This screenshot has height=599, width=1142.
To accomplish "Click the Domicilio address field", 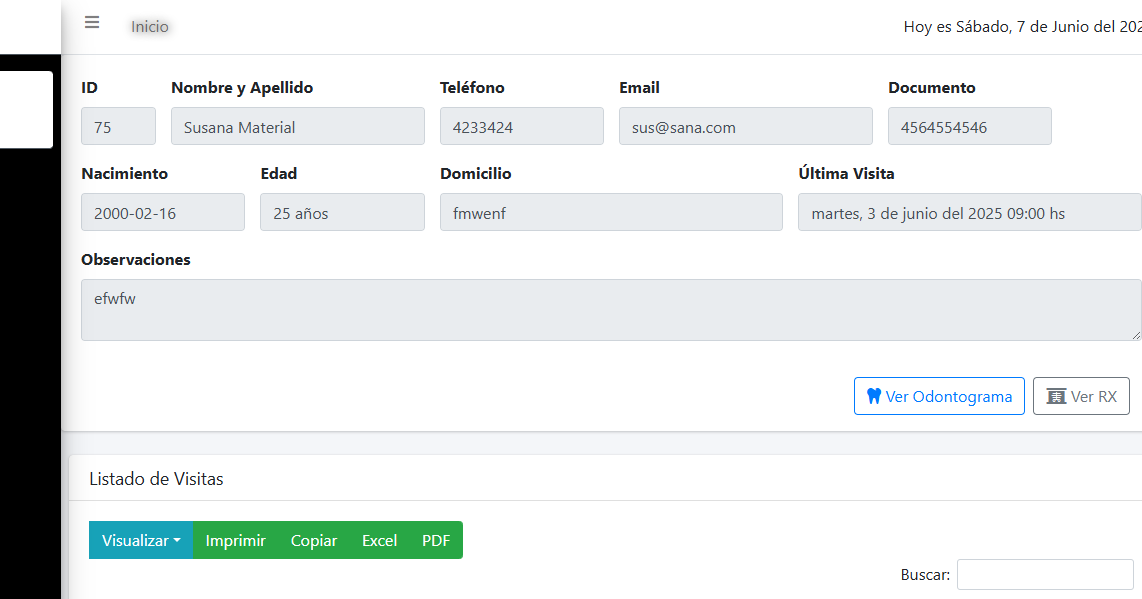I will [x=610, y=213].
